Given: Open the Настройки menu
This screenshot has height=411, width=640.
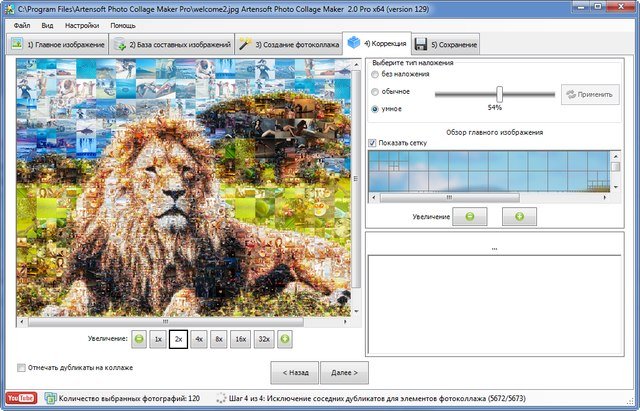Looking at the screenshot, I should click(82, 25).
